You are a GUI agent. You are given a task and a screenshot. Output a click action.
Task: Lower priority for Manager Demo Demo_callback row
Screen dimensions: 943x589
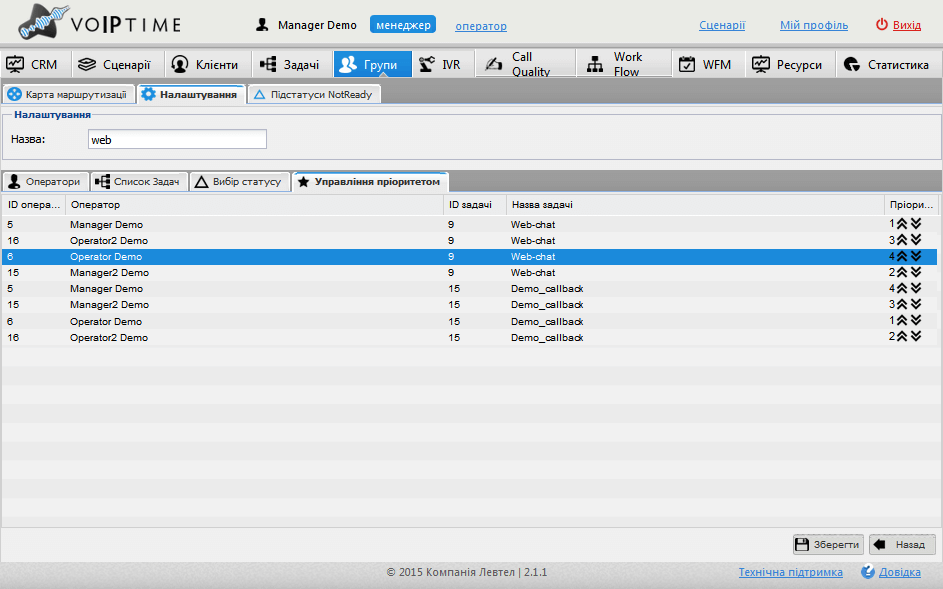pyautogui.click(x=916, y=288)
